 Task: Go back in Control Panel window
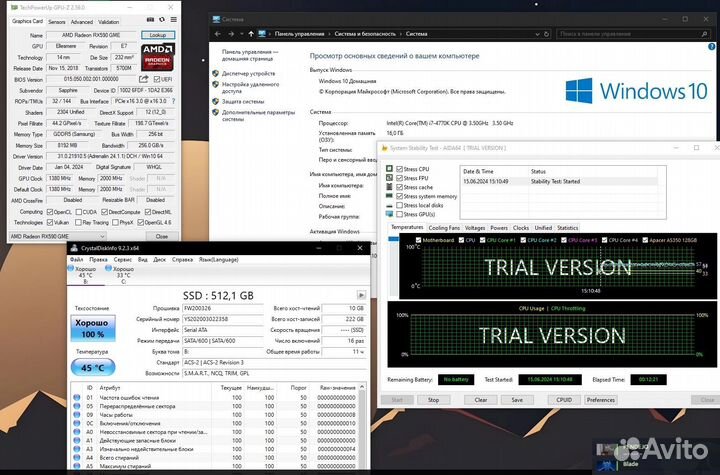click(x=218, y=34)
